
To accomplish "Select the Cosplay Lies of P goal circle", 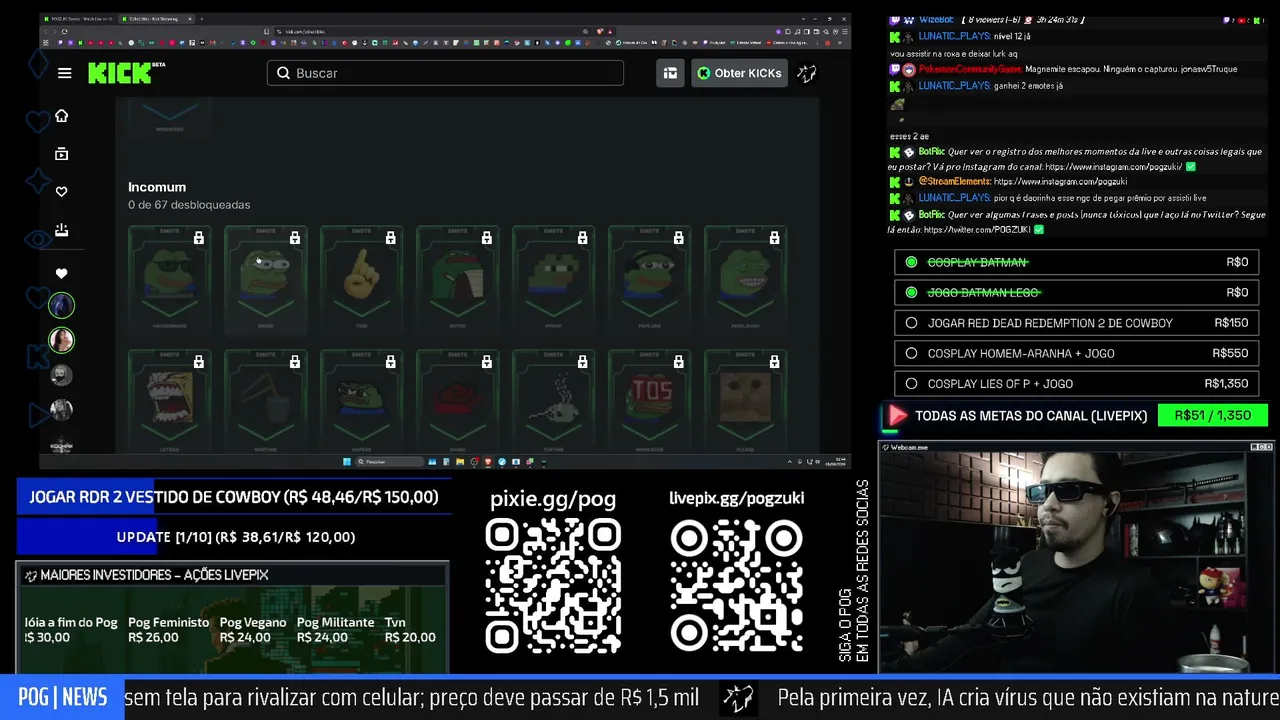I will click(x=911, y=383).
